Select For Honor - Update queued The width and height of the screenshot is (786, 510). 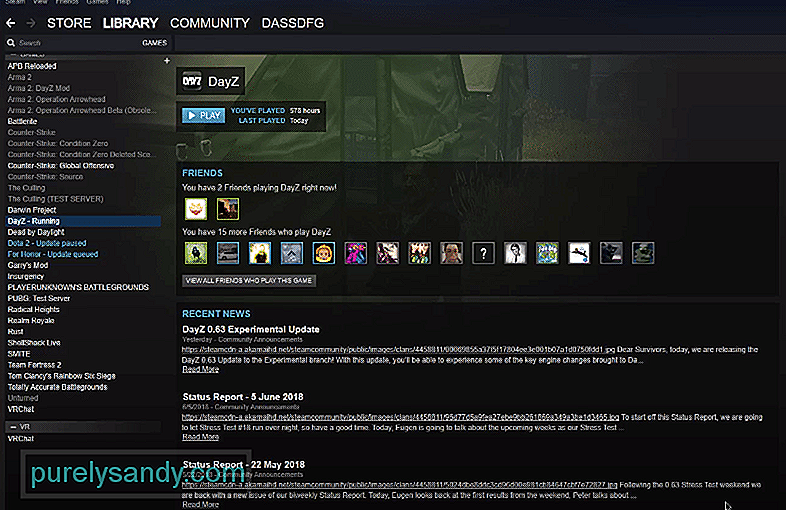pyautogui.click(x=53, y=254)
